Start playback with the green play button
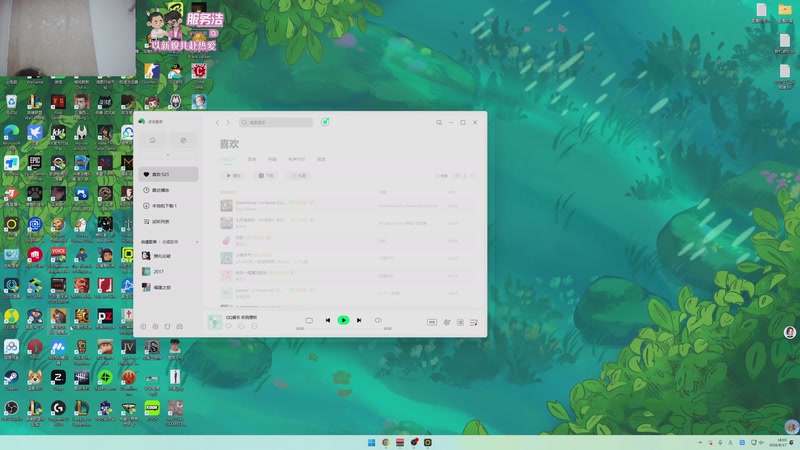This screenshot has width=800, height=450. click(343, 320)
